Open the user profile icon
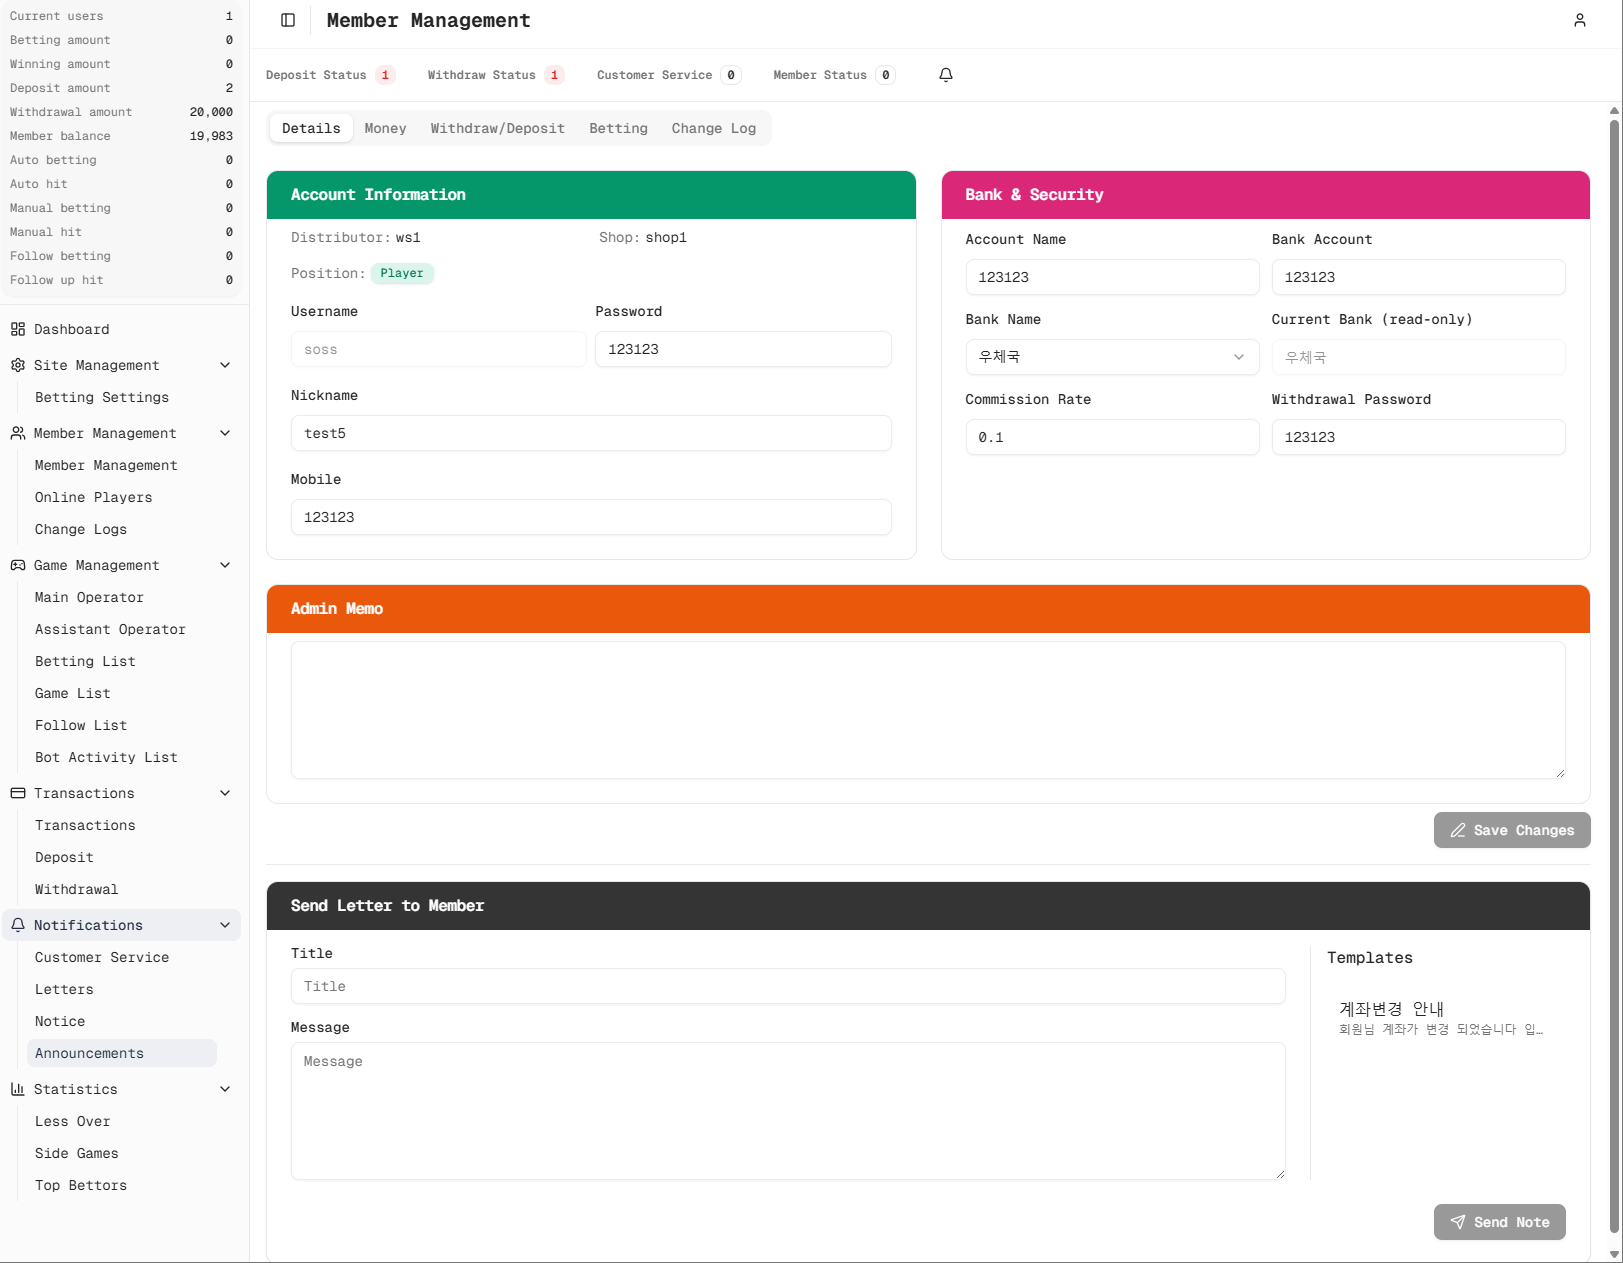This screenshot has width=1623, height=1263. (1579, 20)
